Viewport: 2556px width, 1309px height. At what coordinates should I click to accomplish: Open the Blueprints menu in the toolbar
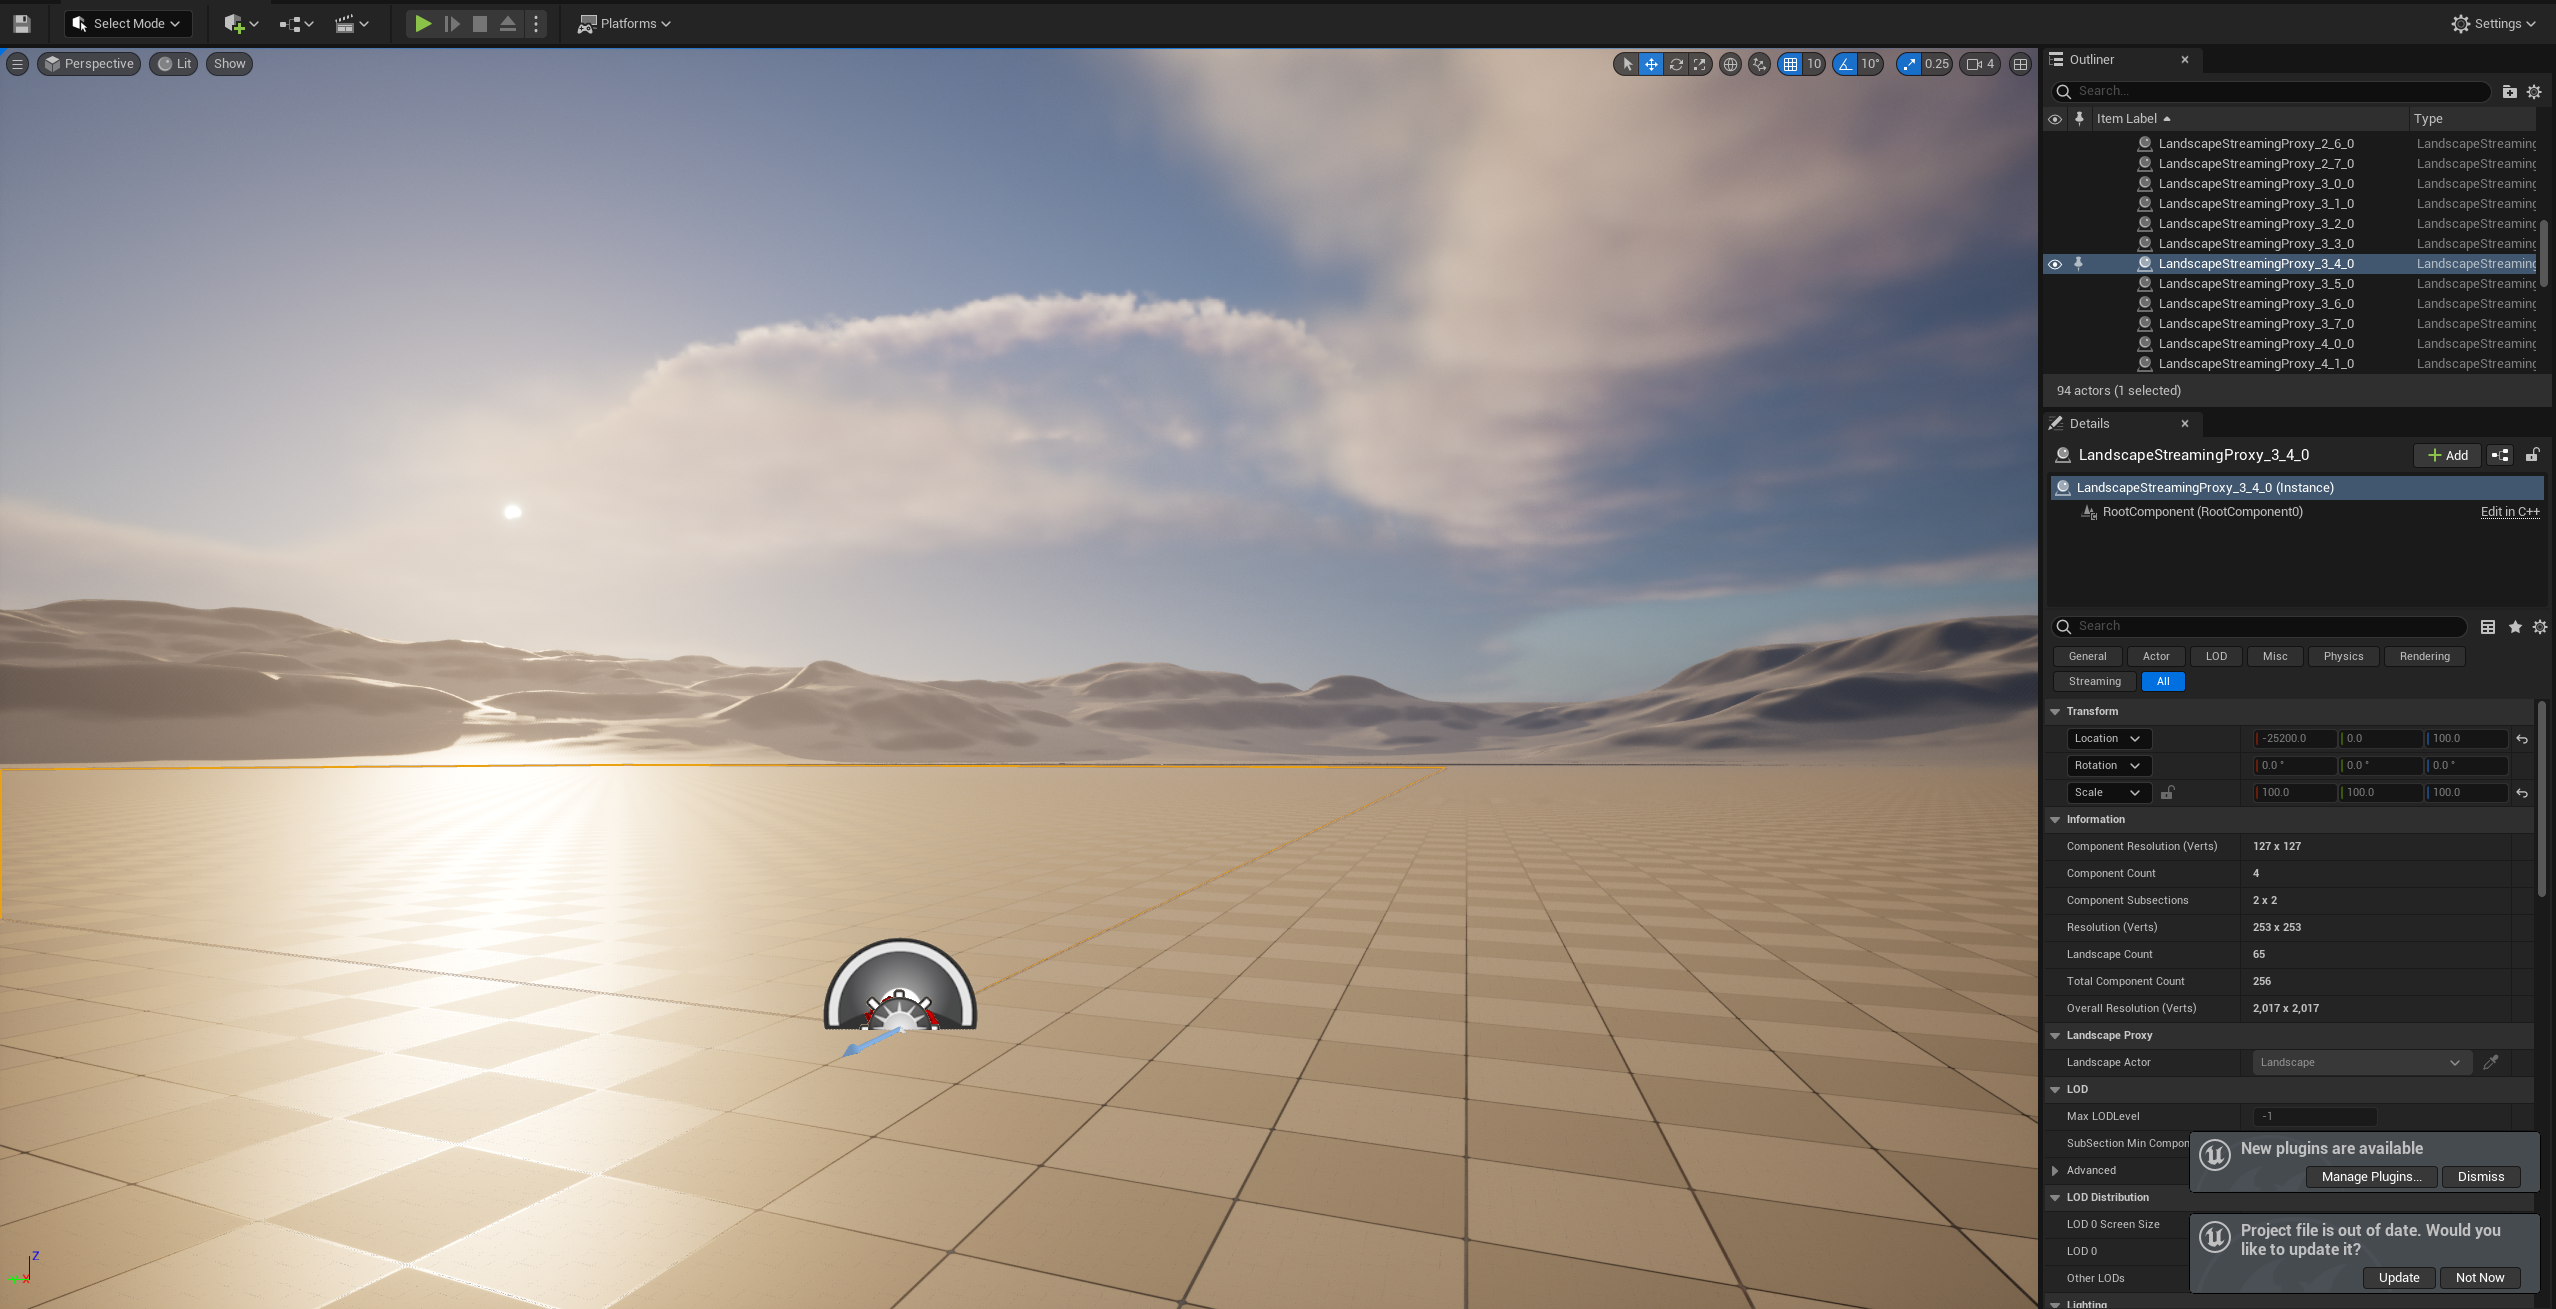(296, 23)
